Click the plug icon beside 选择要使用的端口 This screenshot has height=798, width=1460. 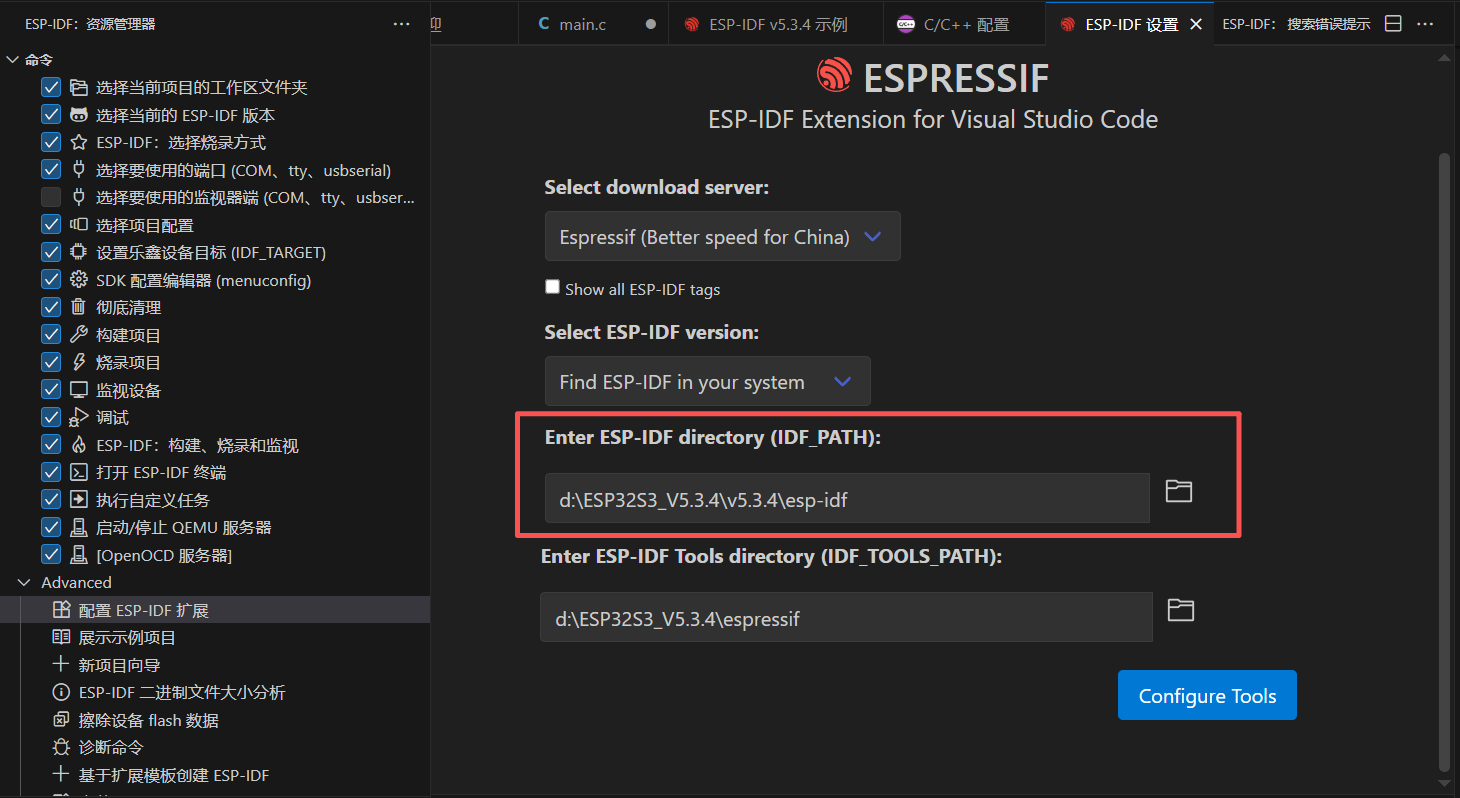tap(78, 170)
